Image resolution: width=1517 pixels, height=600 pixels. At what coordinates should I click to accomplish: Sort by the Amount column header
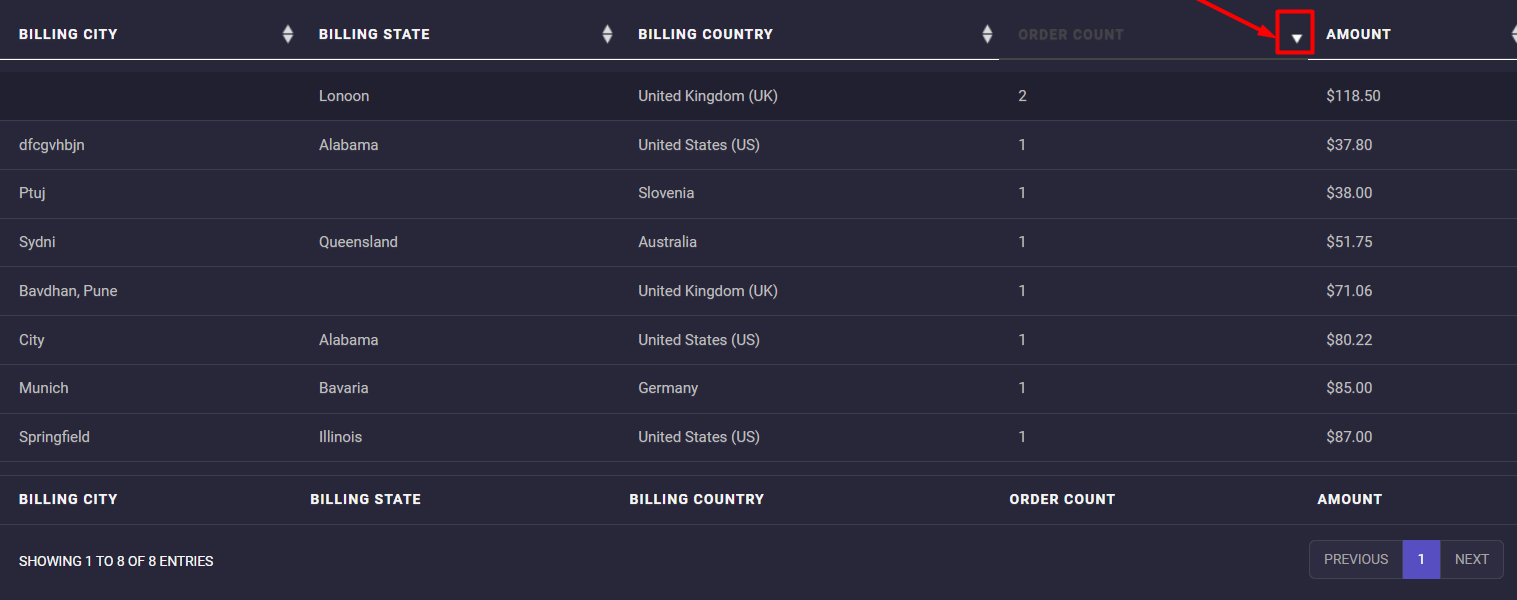[x=1358, y=34]
